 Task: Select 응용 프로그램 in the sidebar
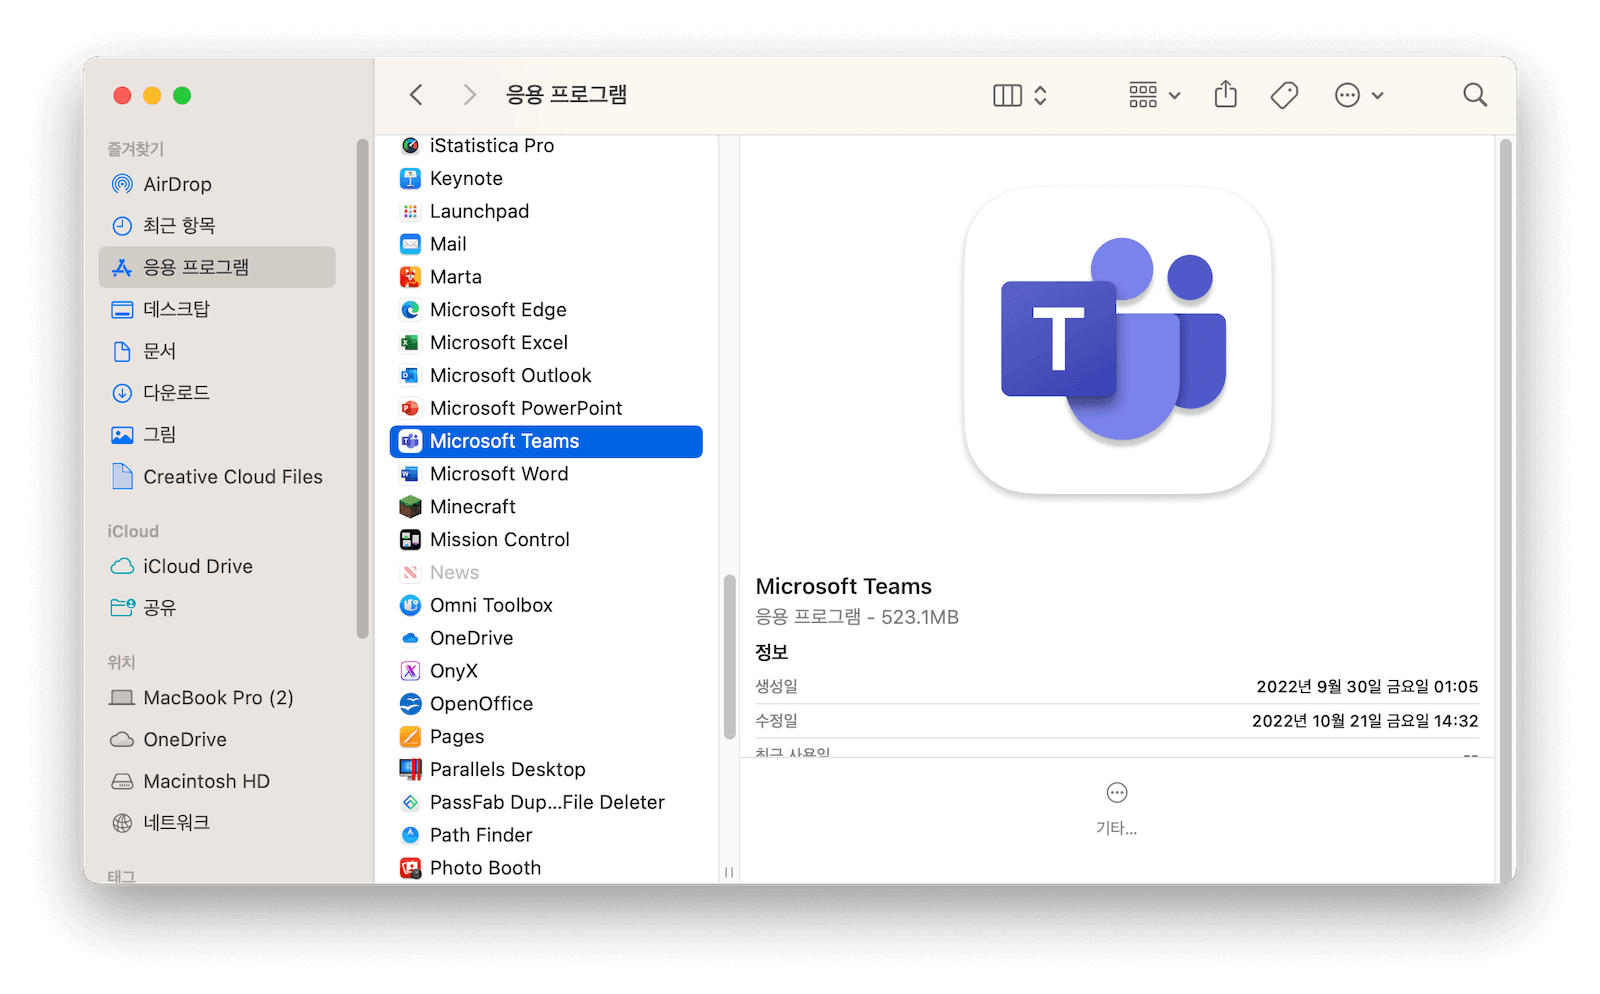click(217, 267)
